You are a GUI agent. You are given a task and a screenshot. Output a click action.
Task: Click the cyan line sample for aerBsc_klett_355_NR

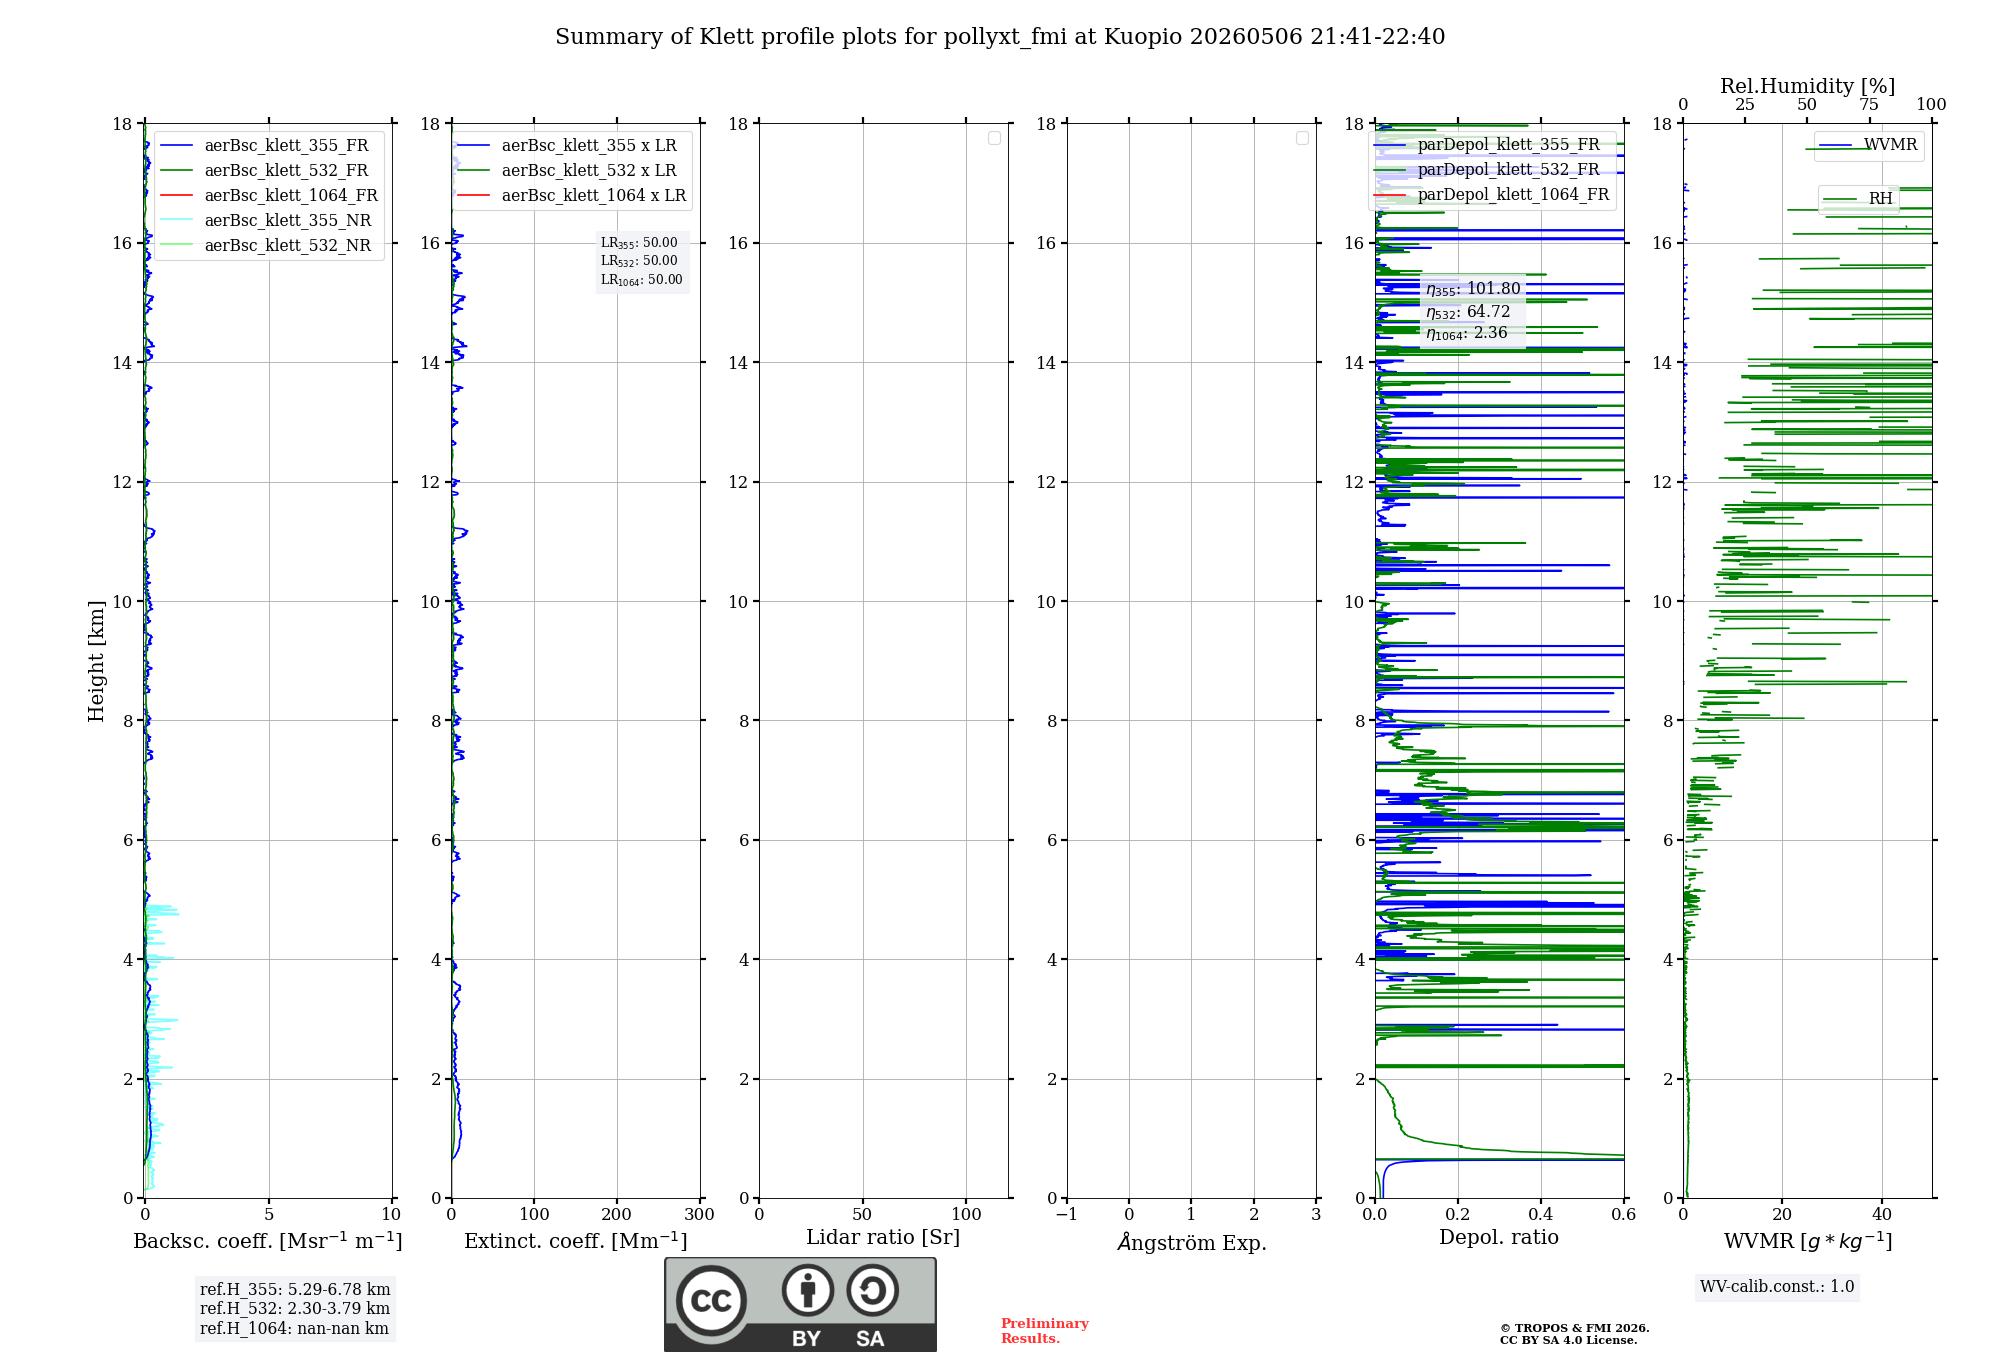(x=177, y=221)
